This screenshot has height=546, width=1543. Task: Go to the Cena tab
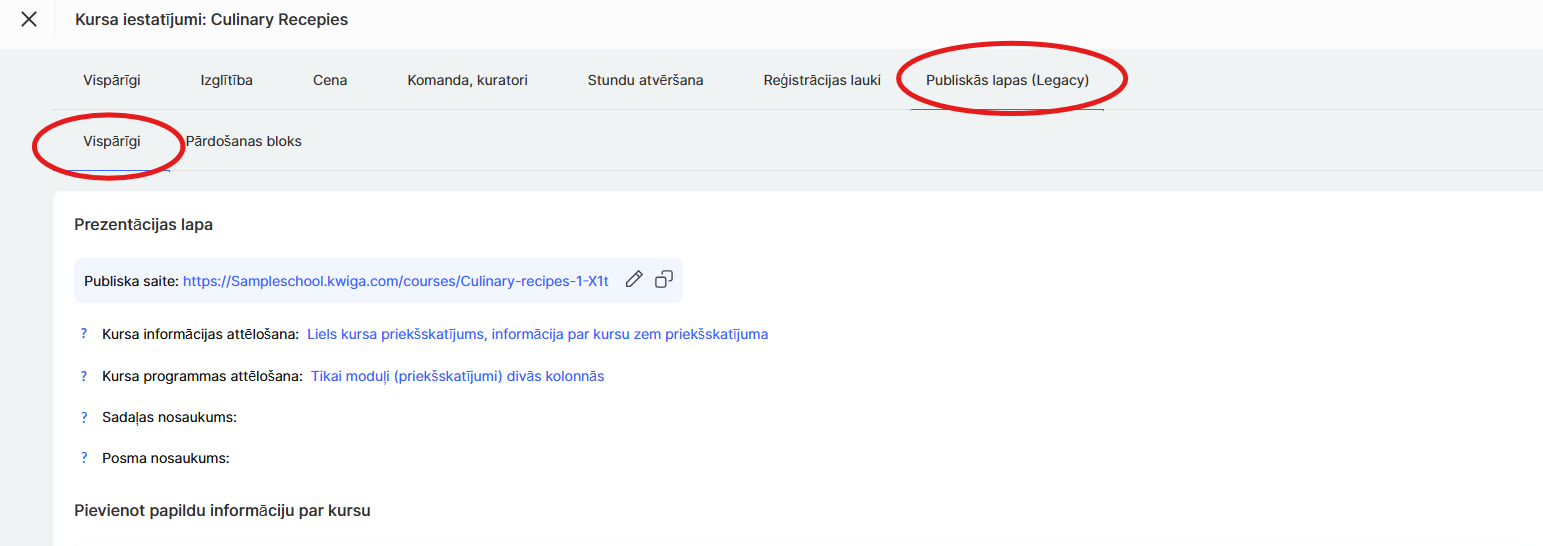(330, 80)
